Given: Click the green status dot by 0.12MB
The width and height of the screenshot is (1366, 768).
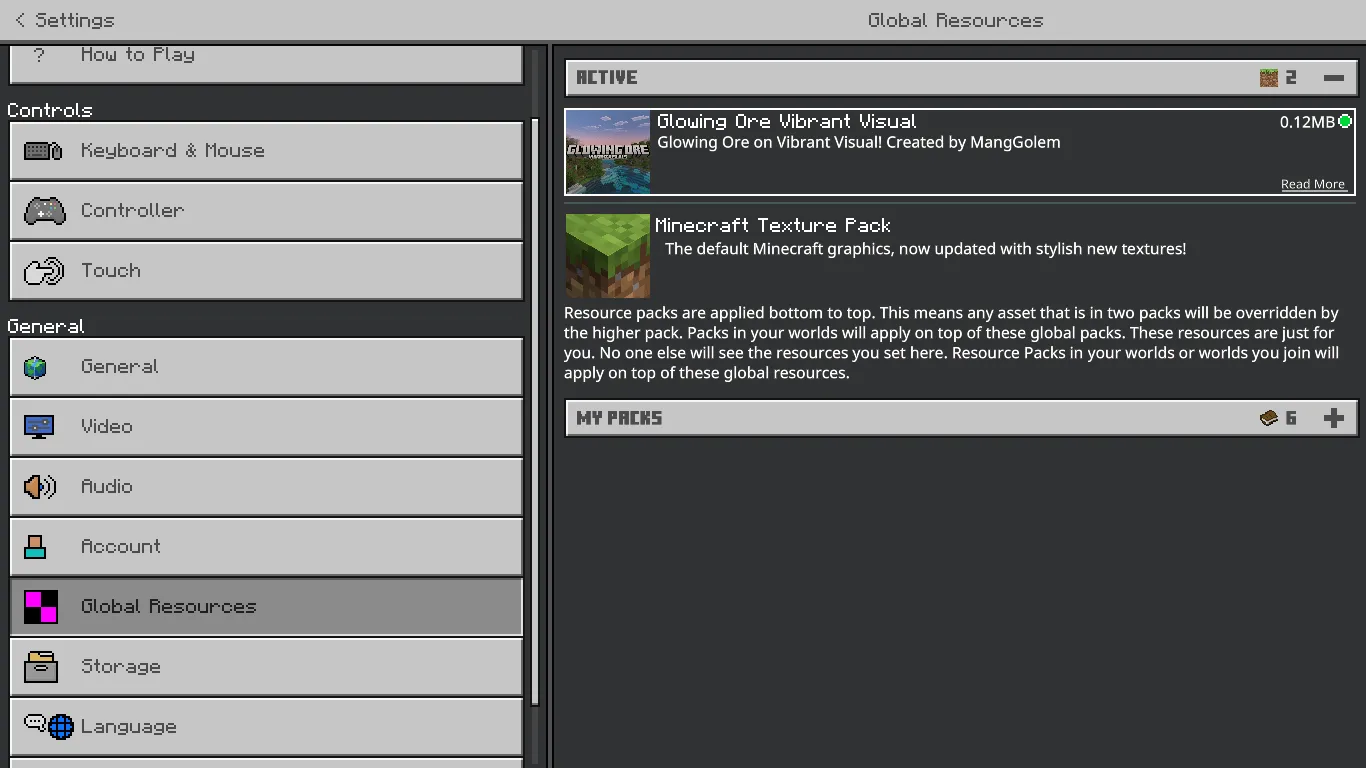Looking at the screenshot, I should (x=1345, y=122).
